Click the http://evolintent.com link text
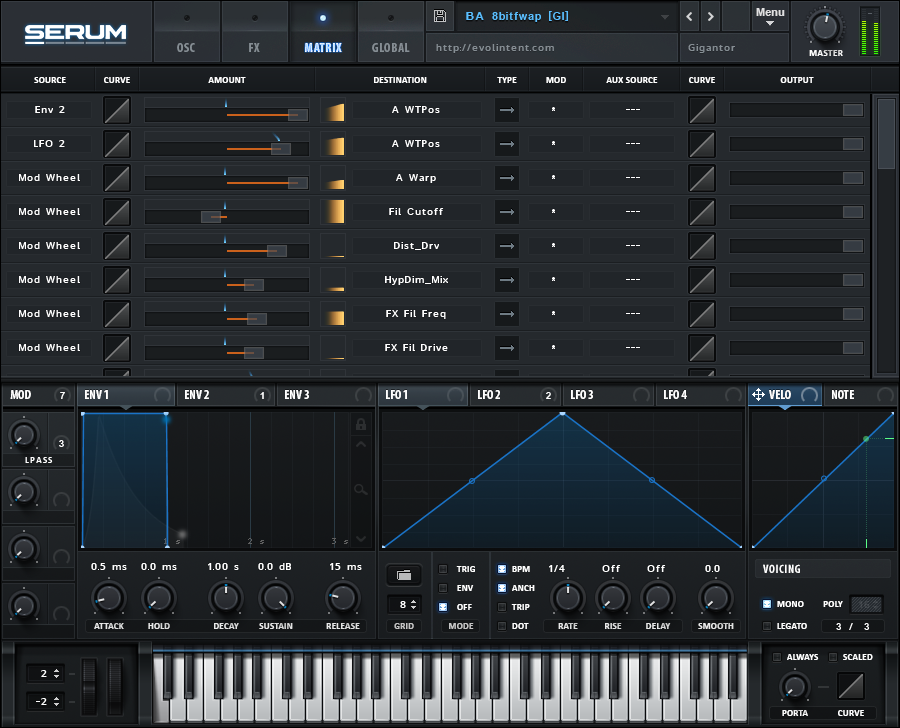 495,48
